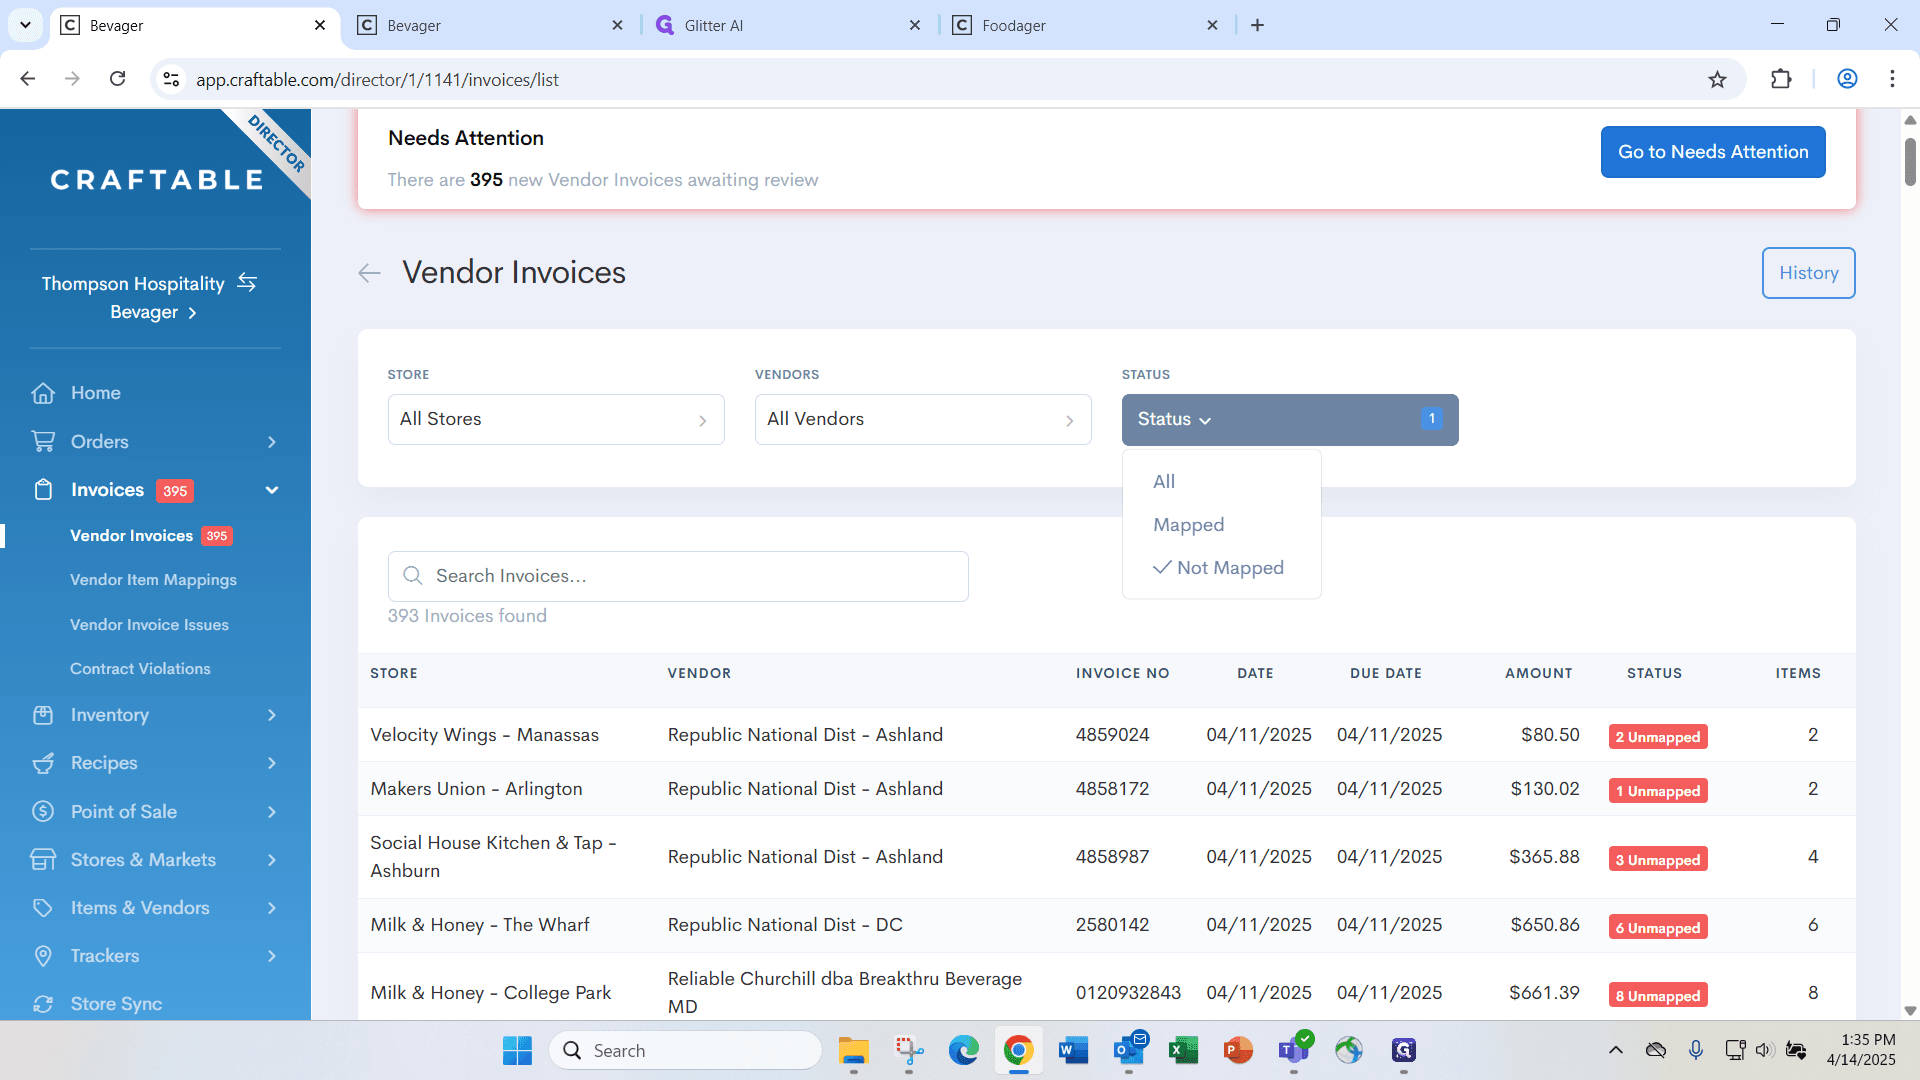
Task: Open the browser Extensions puzzle icon
Action: tap(1781, 79)
